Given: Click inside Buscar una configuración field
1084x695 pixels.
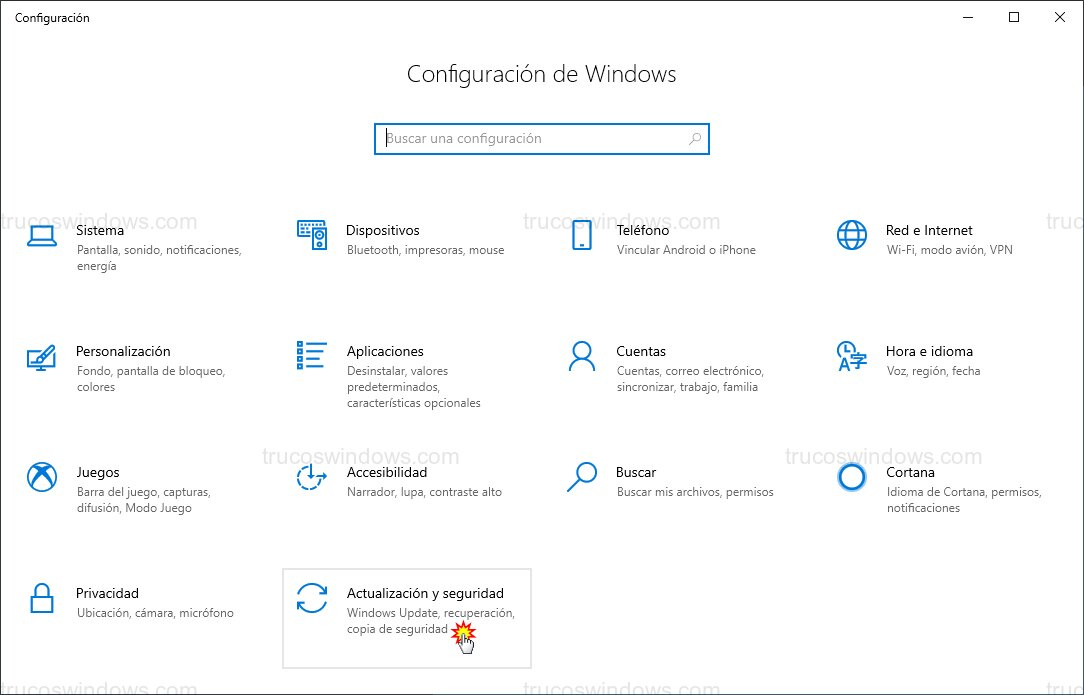Looking at the screenshot, I should 520,138.
